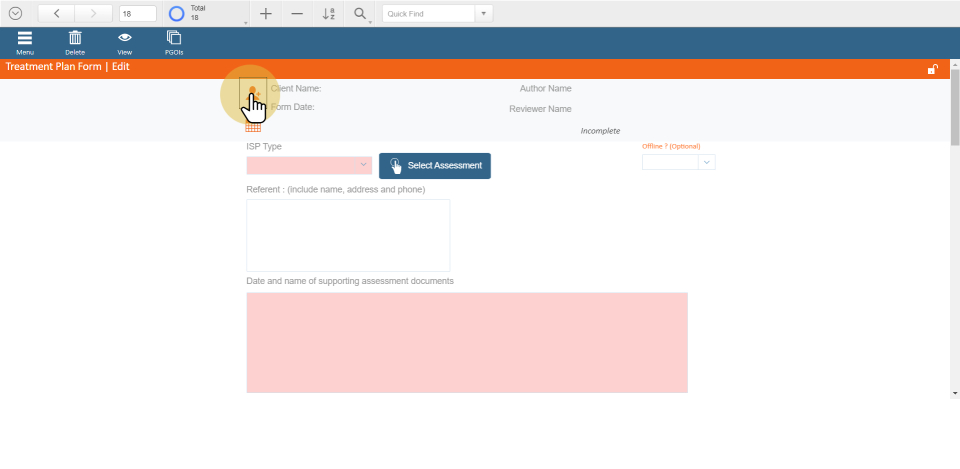The image size is (960, 469).
Task: Open the circled chevron menu at top-left
Action: pos(15,14)
